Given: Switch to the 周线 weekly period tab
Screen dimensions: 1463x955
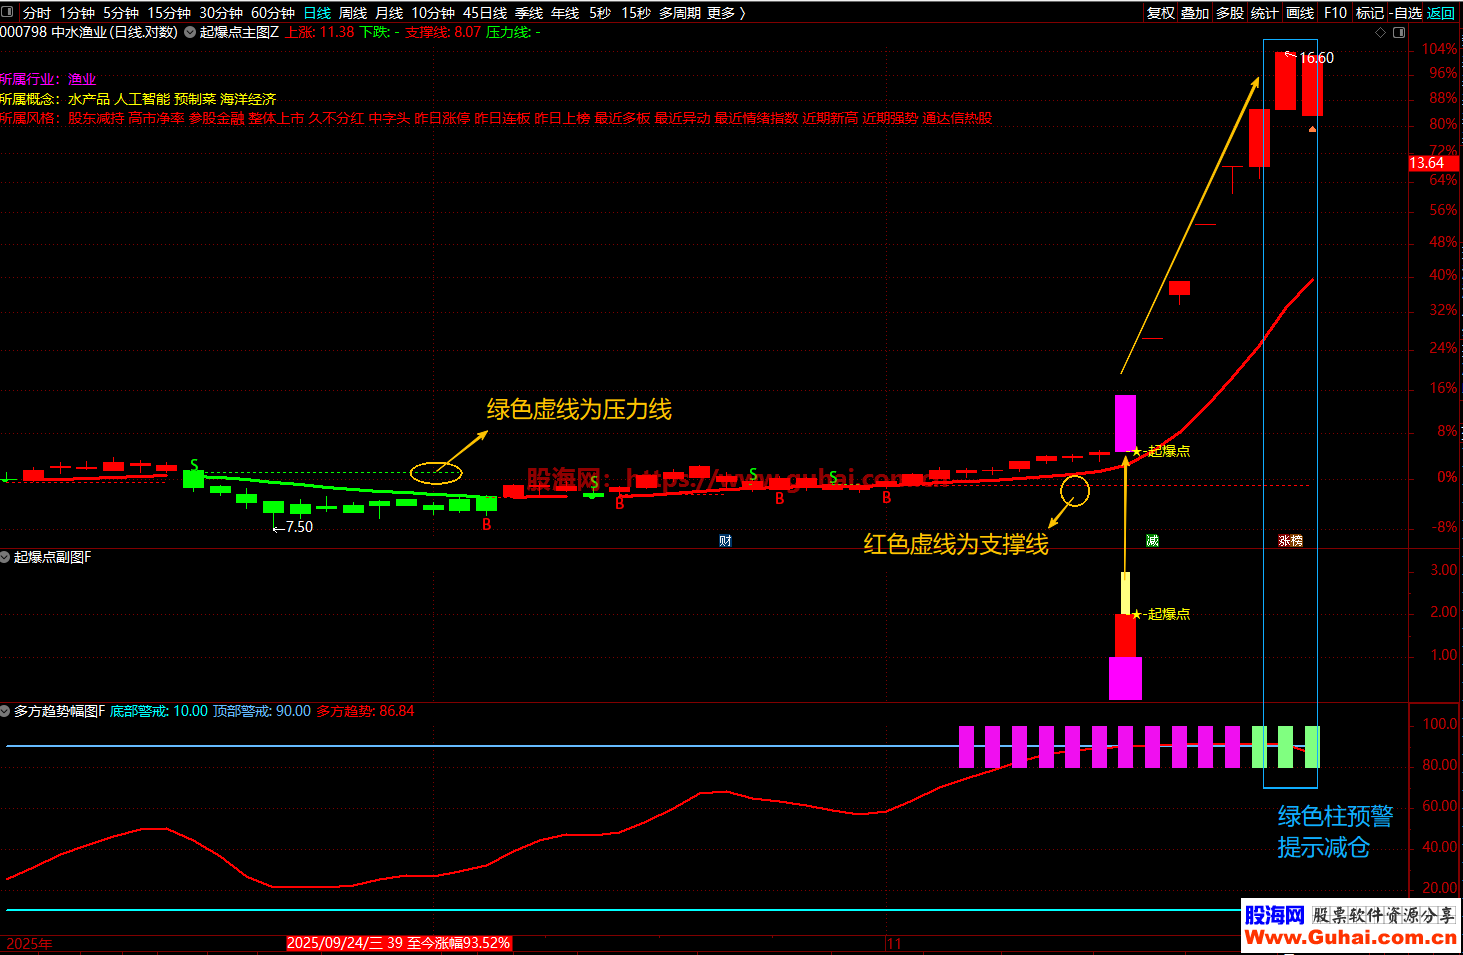Looking at the screenshot, I should pos(353,13).
